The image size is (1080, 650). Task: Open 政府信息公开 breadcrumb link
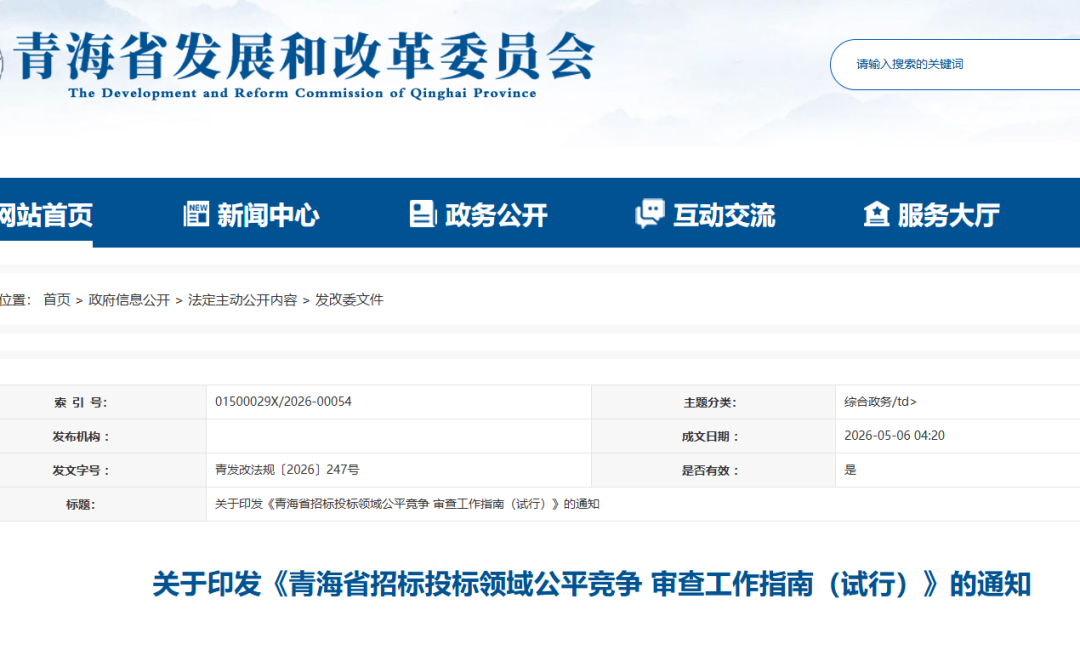[x=129, y=300]
